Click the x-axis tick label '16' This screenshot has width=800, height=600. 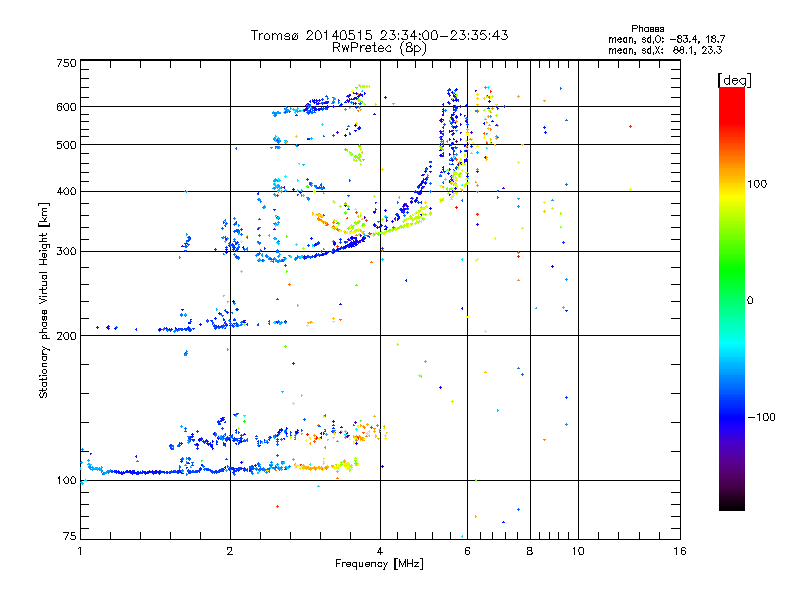tap(680, 551)
